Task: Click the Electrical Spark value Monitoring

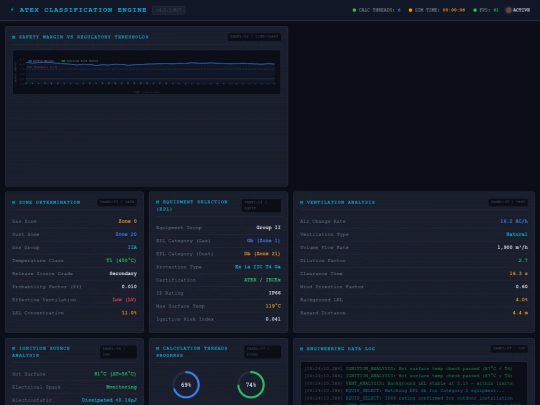Action: pos(121,387)
